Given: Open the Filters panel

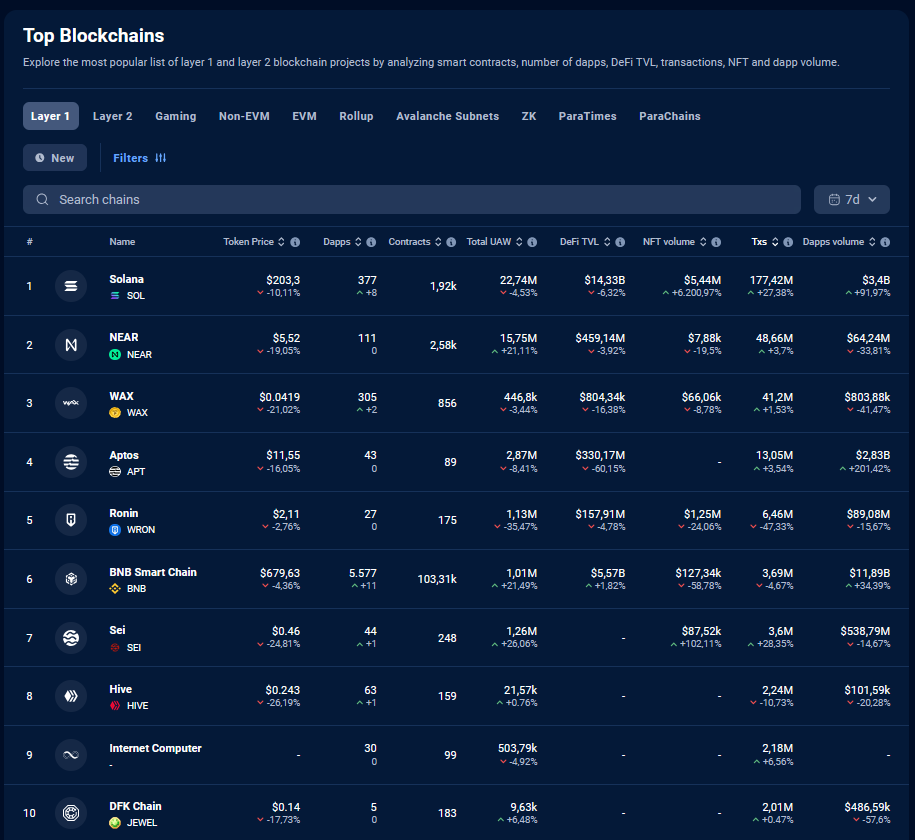Looking at the screenshot, I should coord(140,158).
